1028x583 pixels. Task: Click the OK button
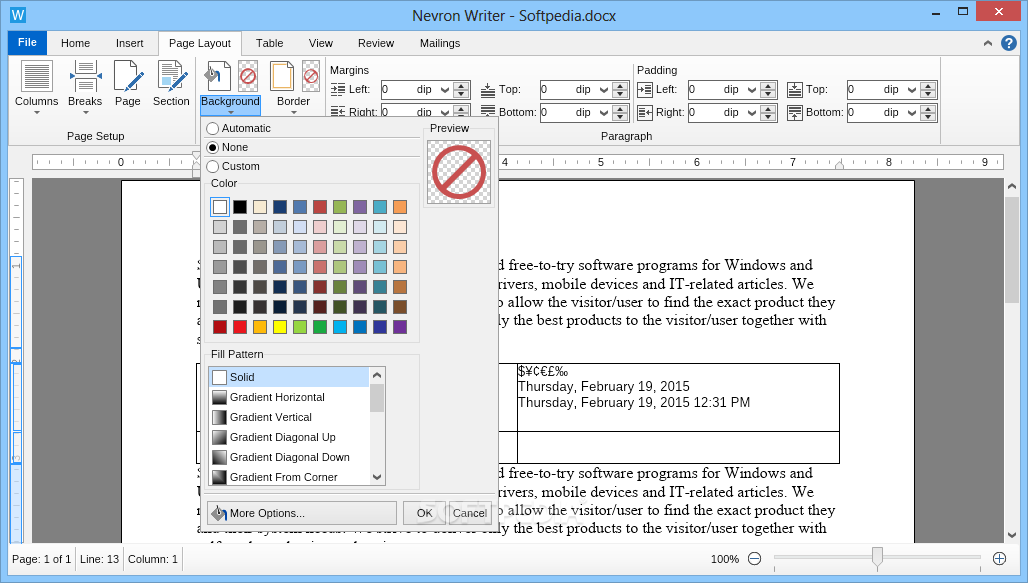[x=424, y=513]
